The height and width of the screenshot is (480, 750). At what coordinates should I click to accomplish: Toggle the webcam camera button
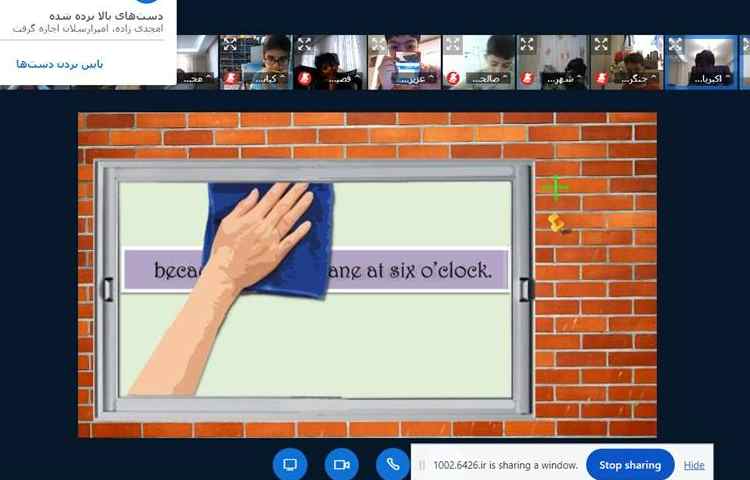pos(342,465)
